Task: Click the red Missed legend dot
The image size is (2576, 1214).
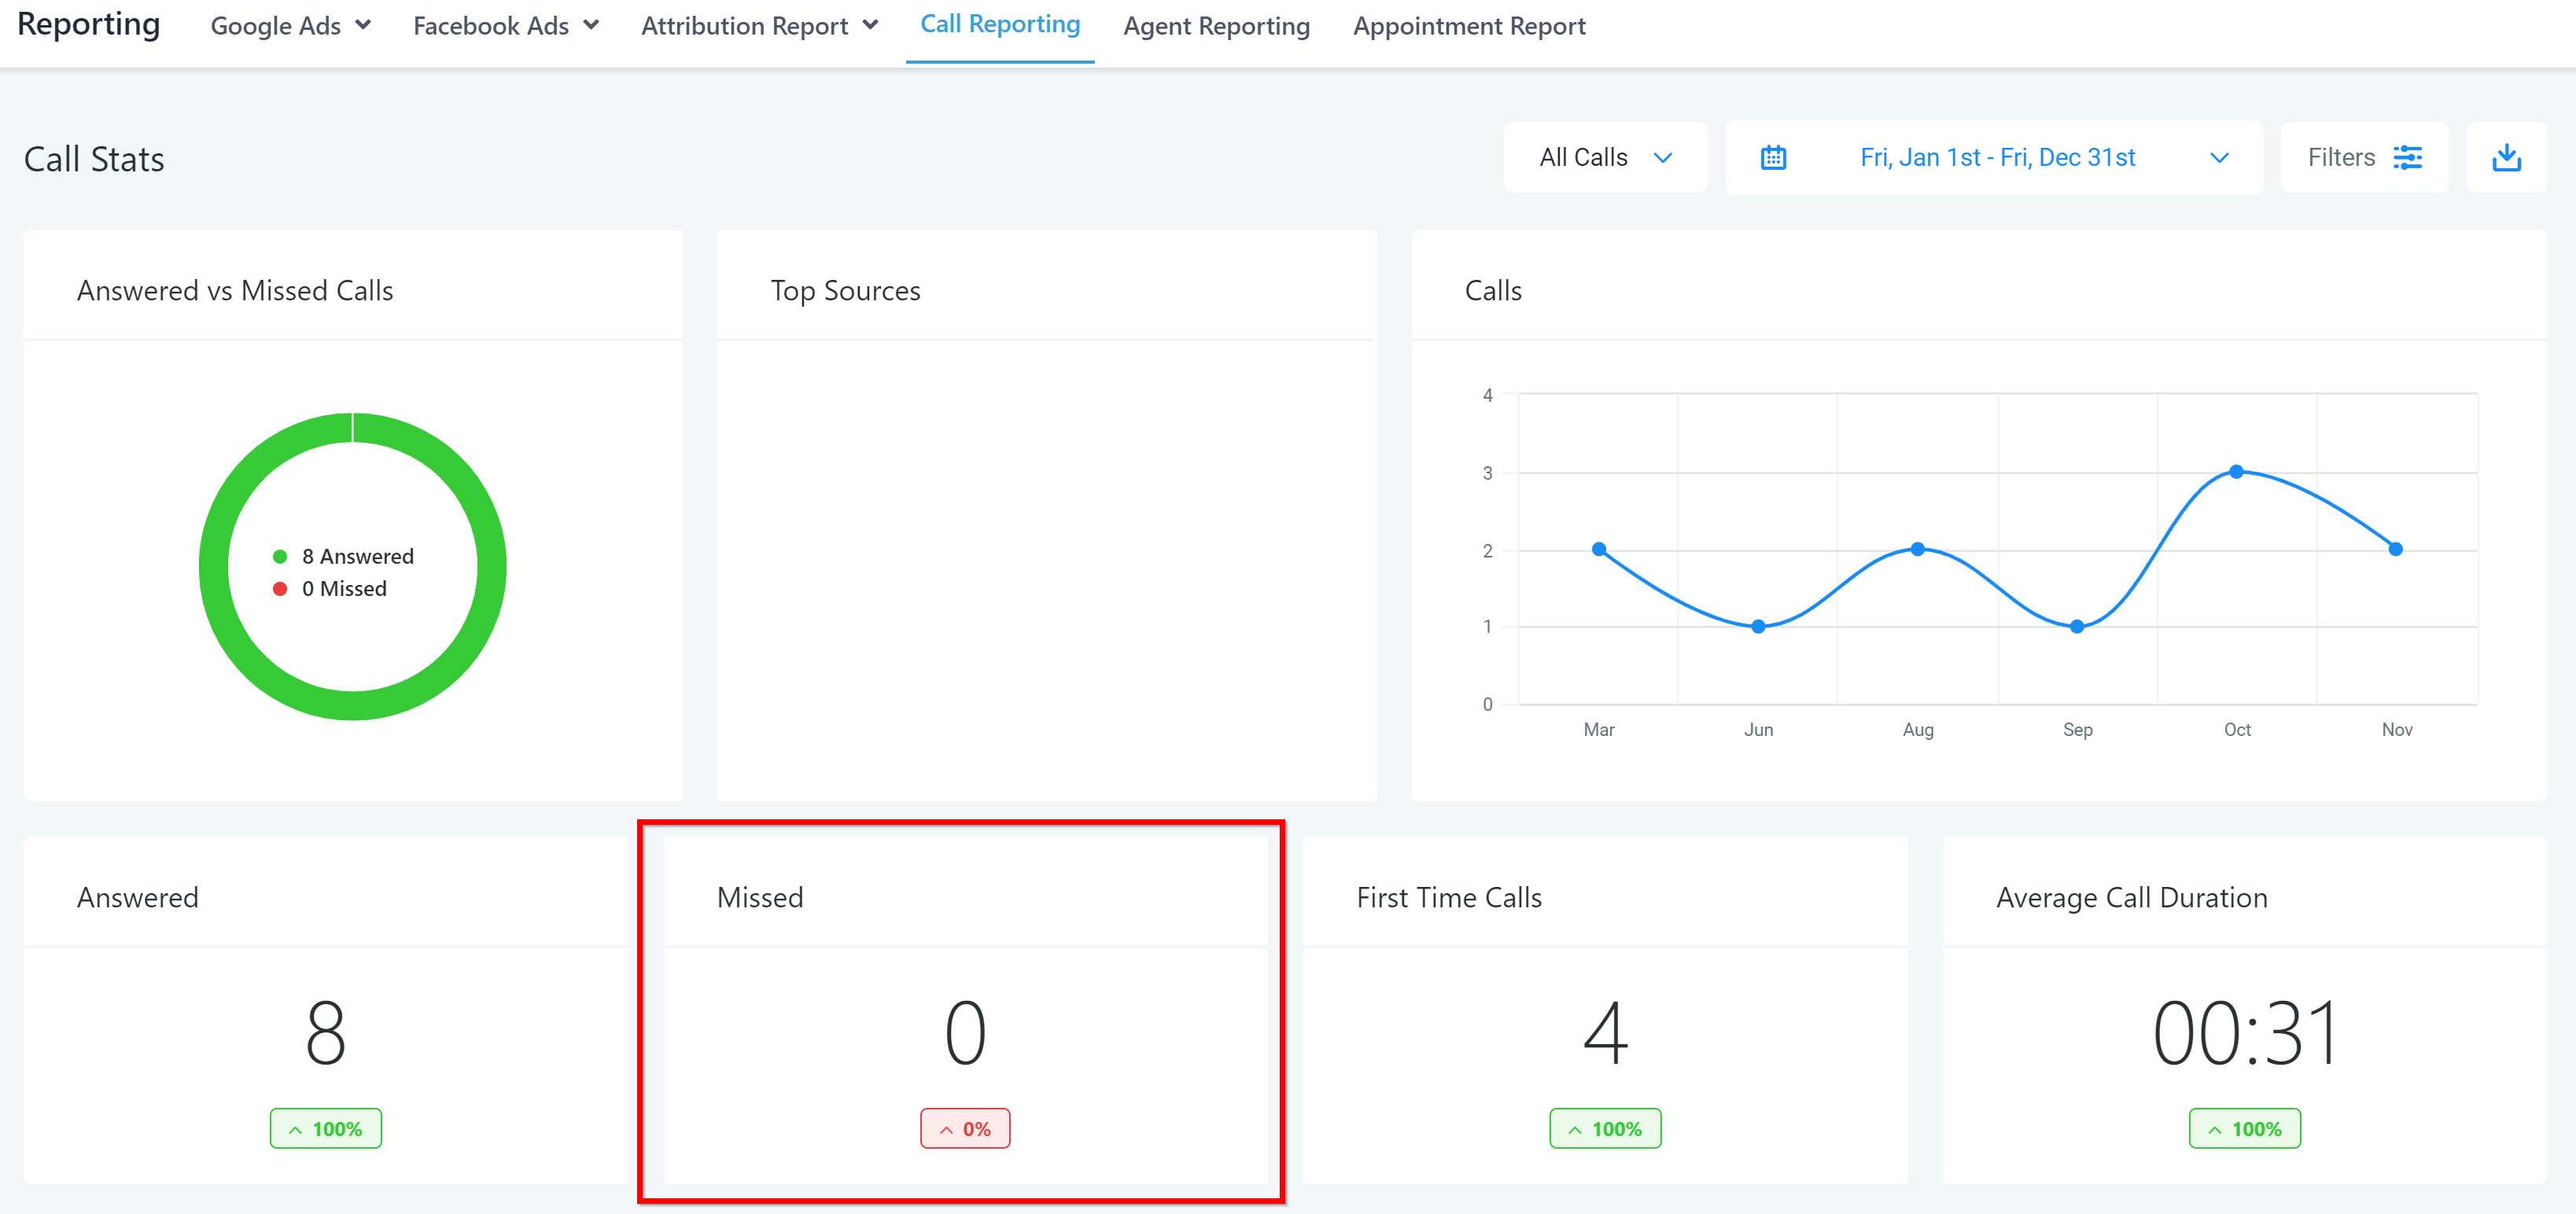Action: click(280, 589)
